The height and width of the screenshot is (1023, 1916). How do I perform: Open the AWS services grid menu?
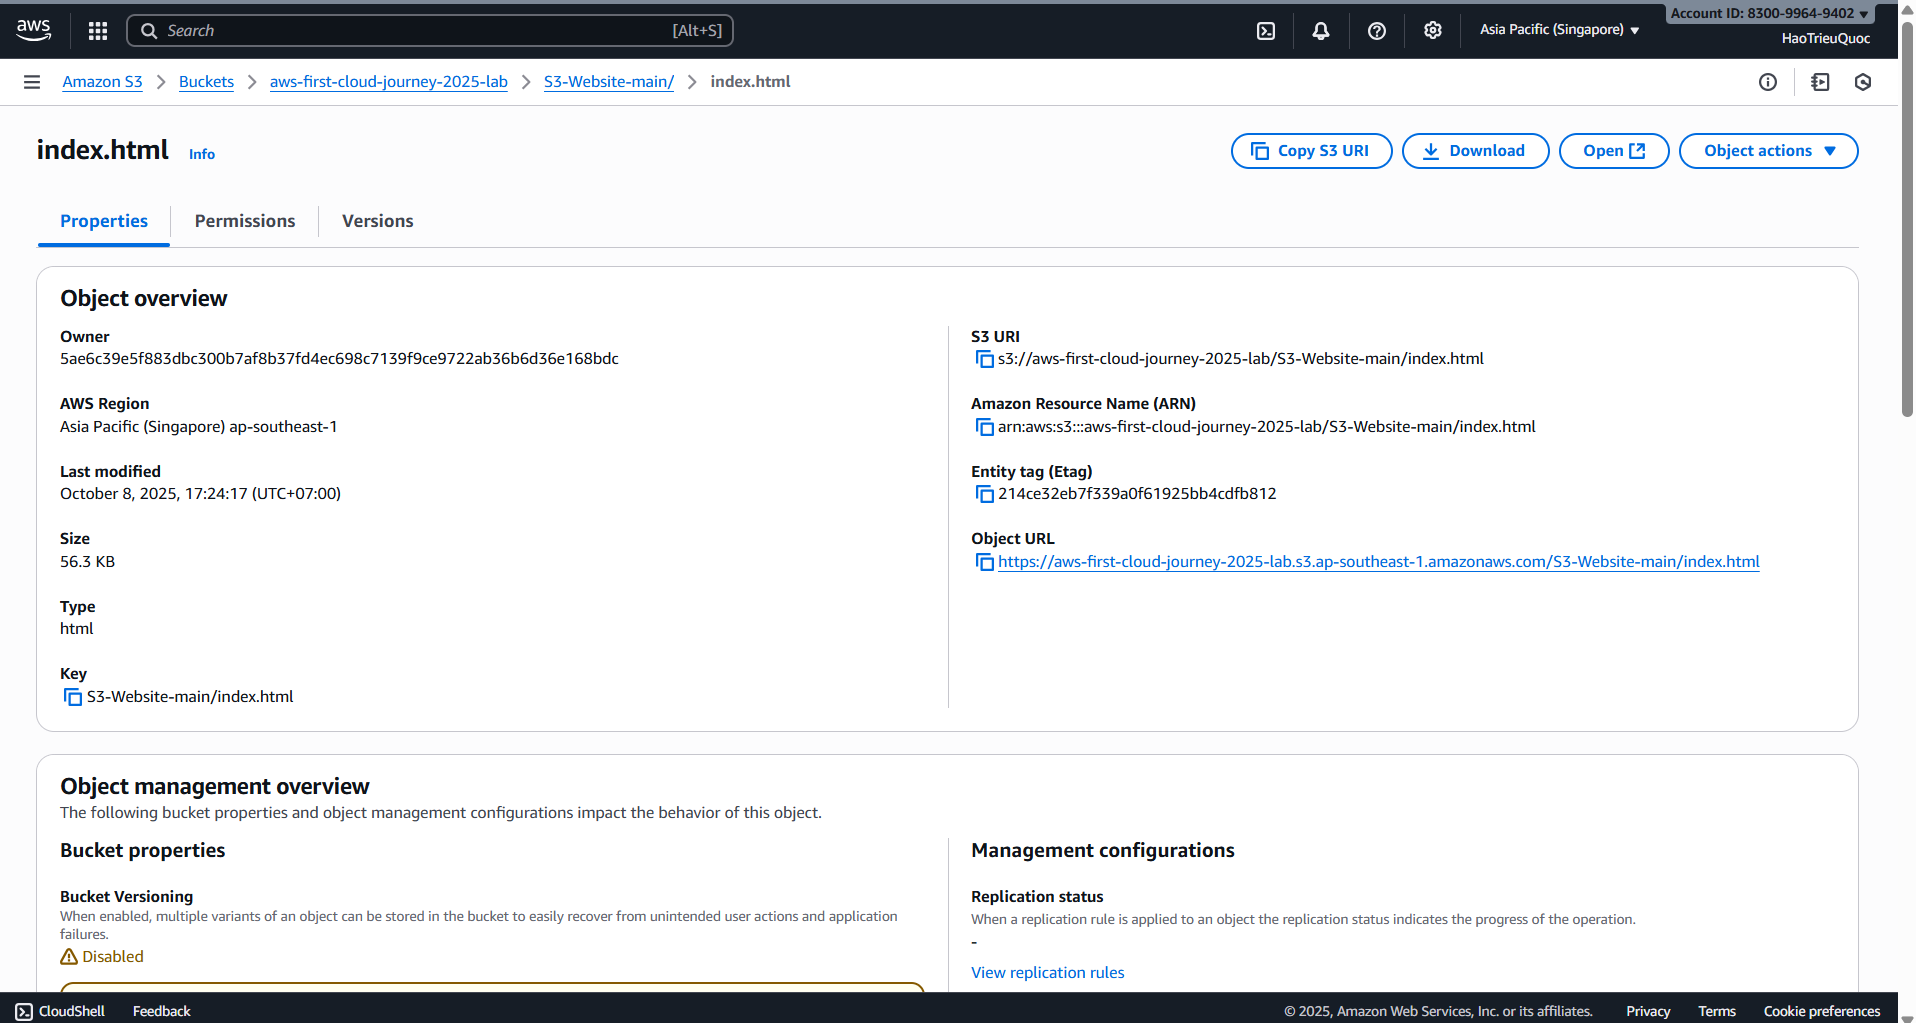click(x=97, y=31)
